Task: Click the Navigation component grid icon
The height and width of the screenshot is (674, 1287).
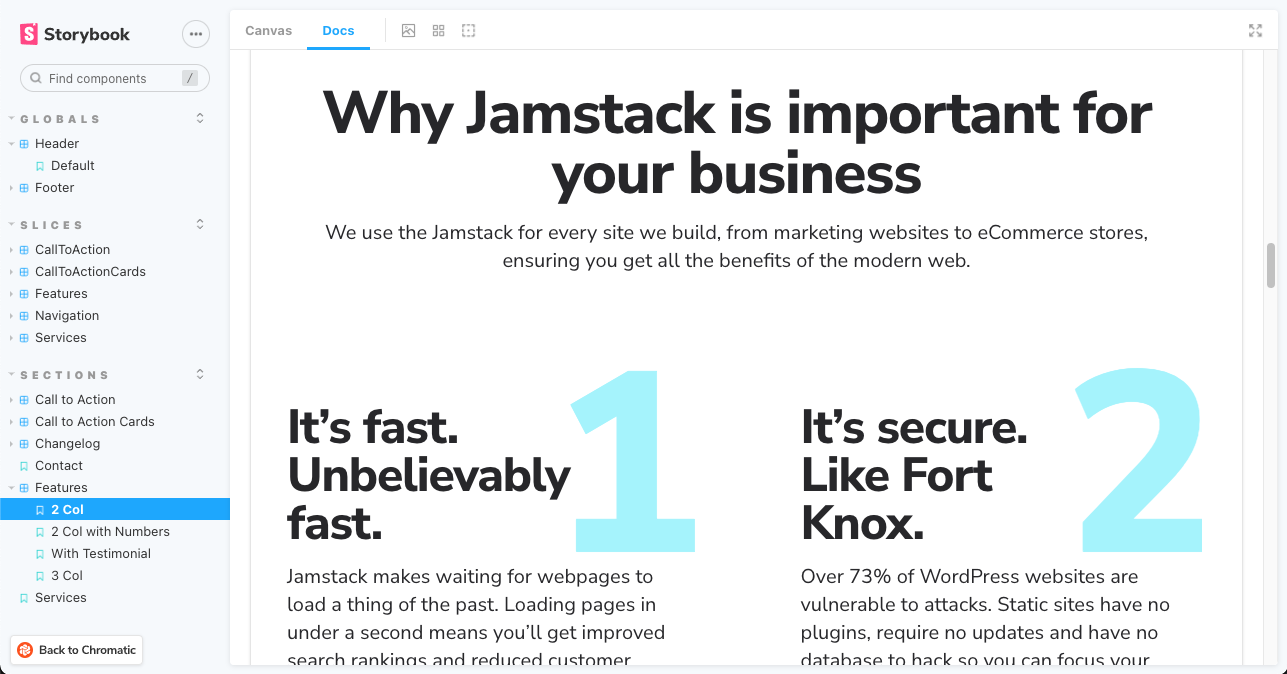Action: 24,316
